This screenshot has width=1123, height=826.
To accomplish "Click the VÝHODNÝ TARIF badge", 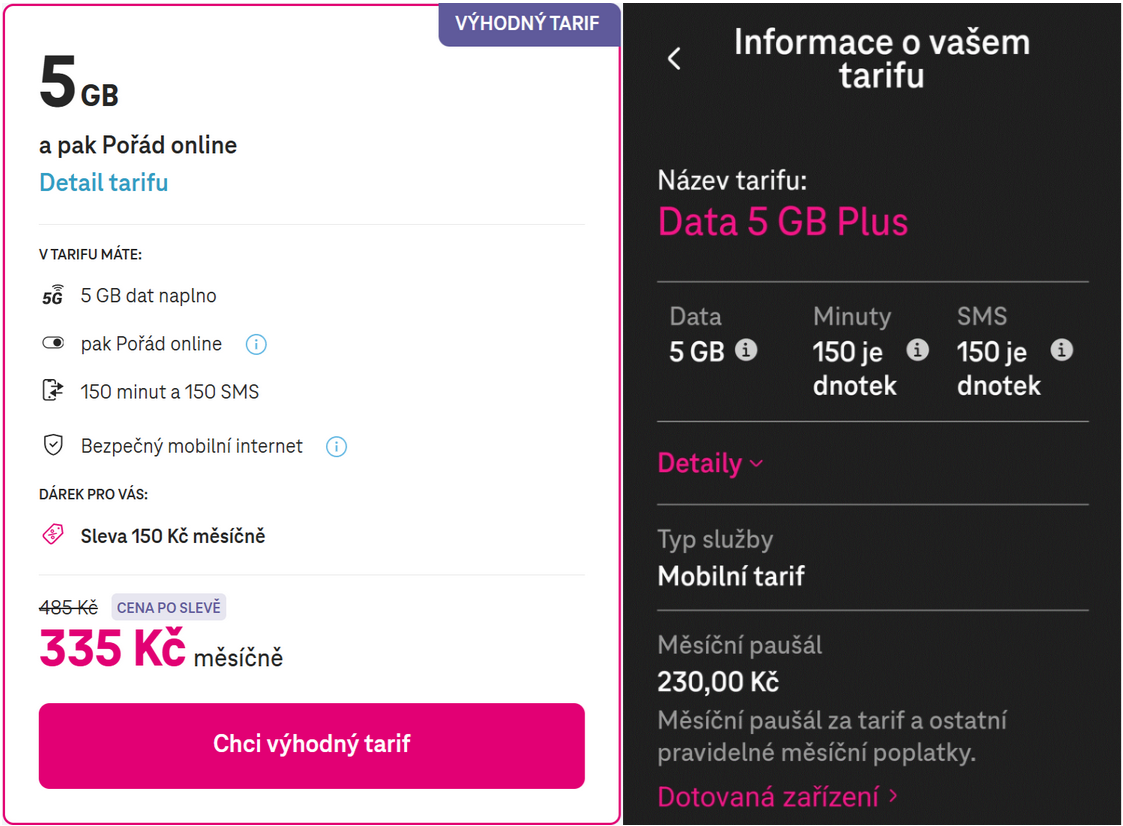I will 529,24.
